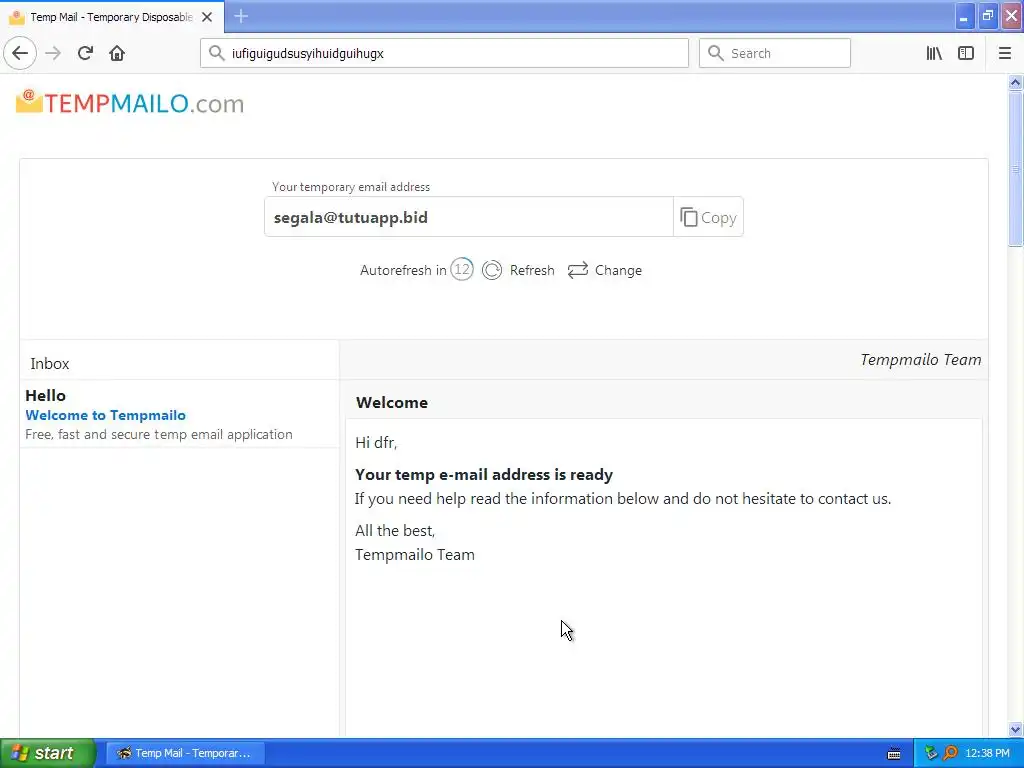Click the Temp Mail taskbar button
This screenshot has height=768, width=1024.
pyautogui.click(x=185, y=753)
